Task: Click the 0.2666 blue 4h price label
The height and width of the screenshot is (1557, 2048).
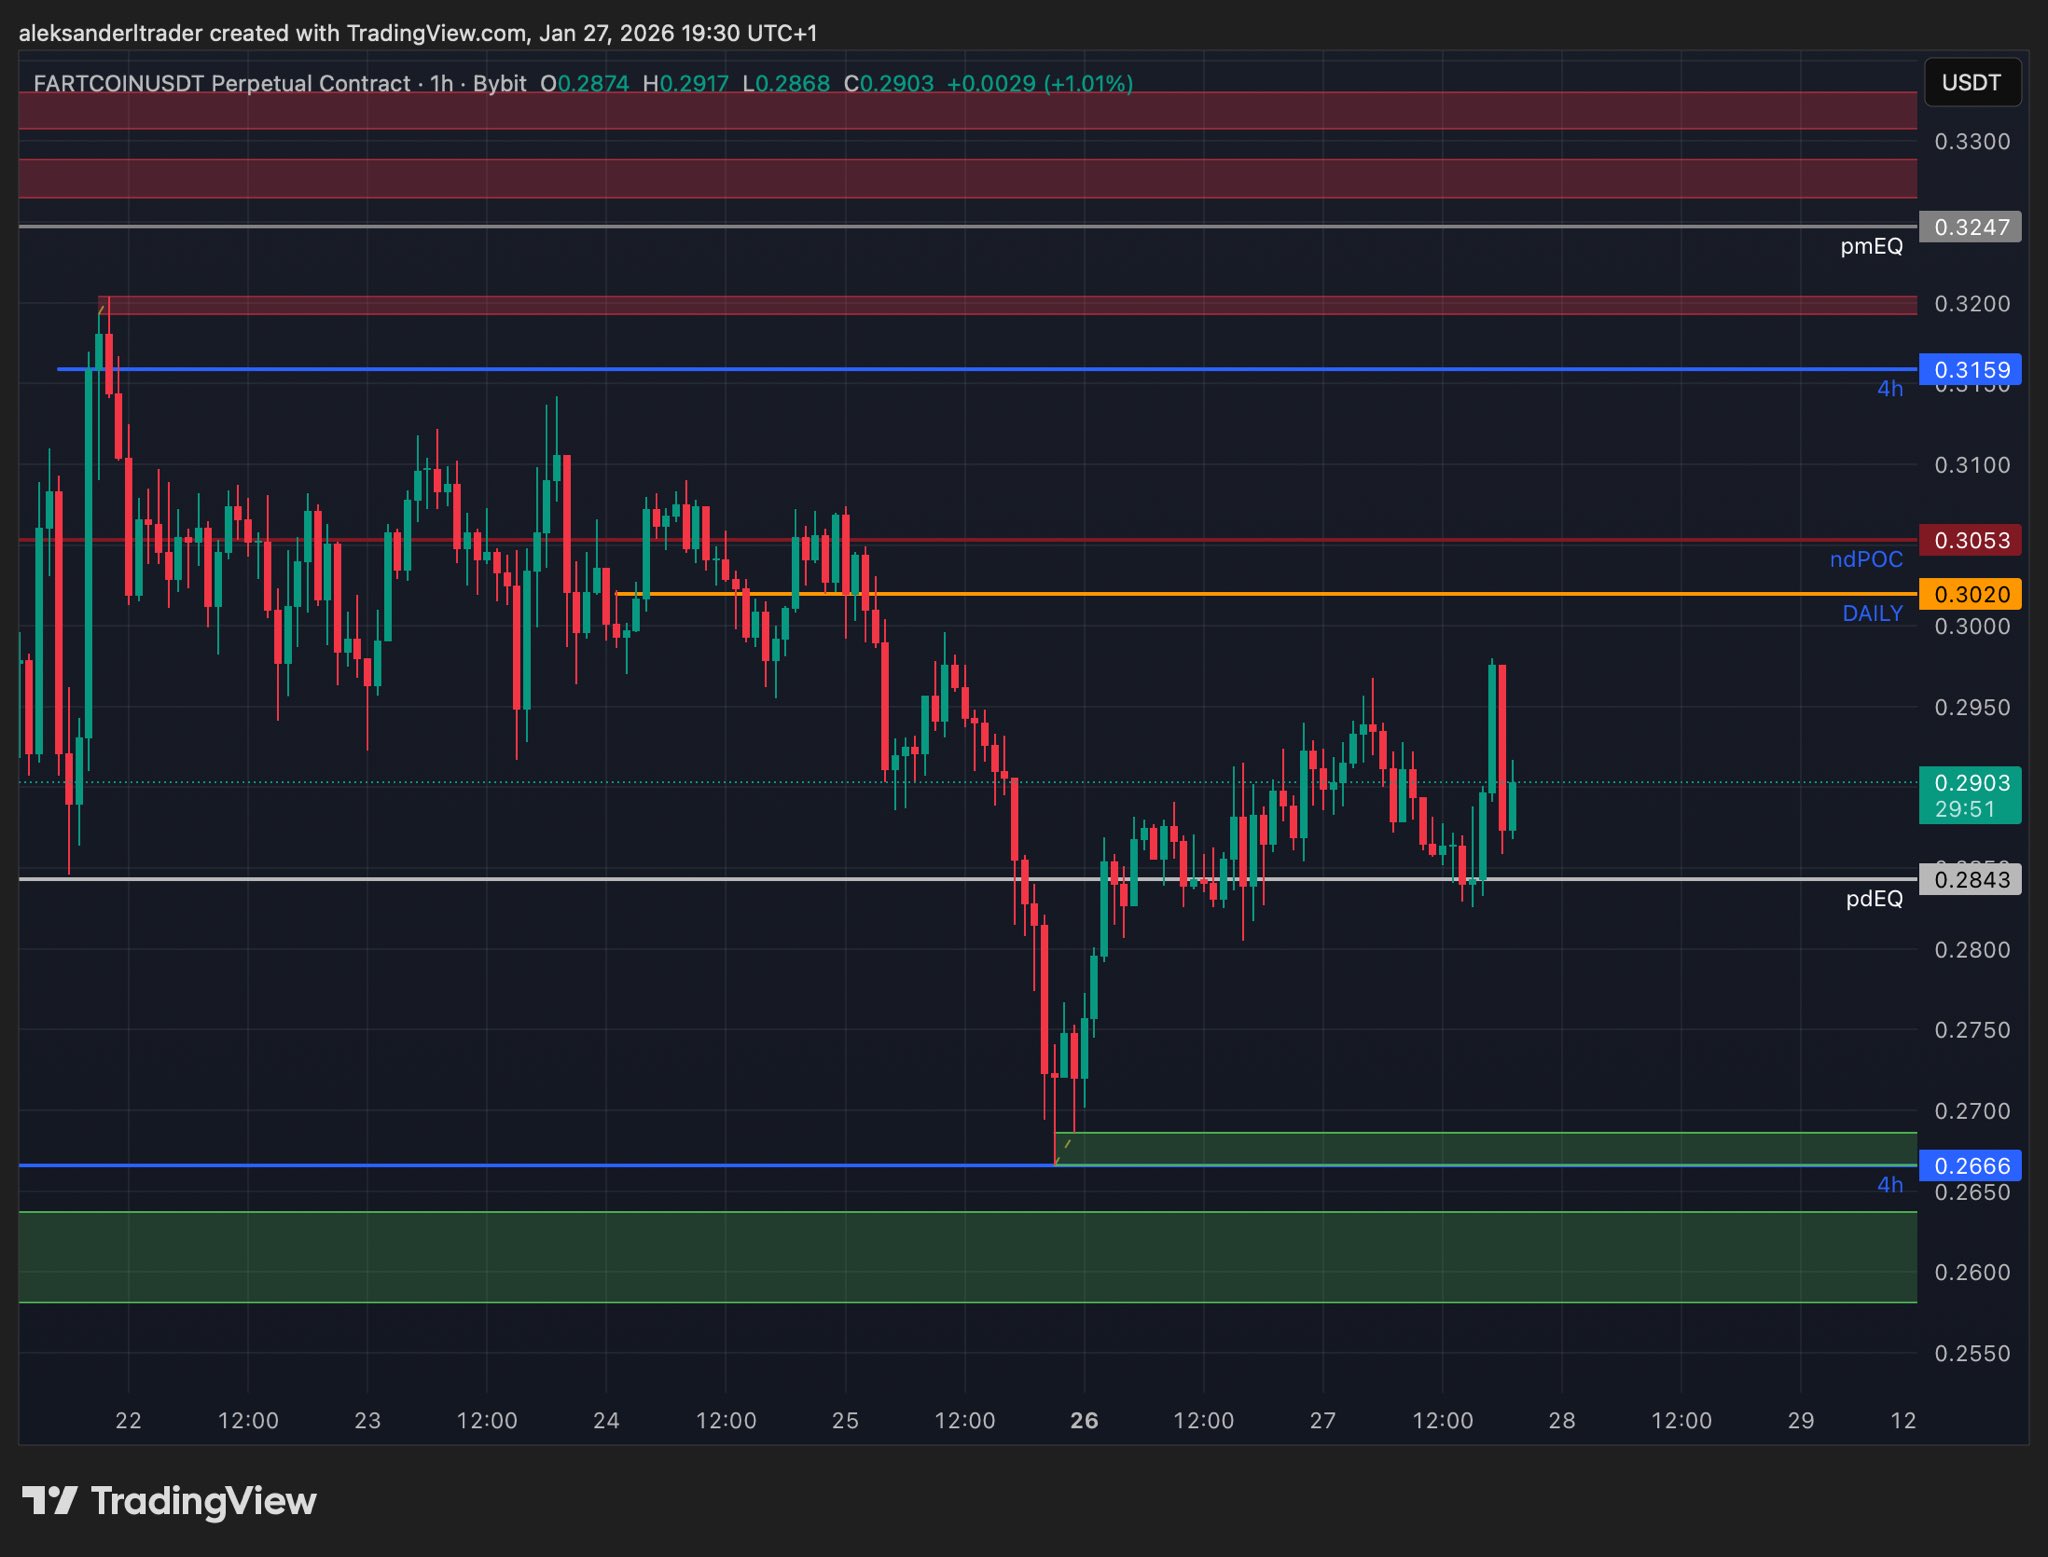Action: click(1970, 1166)
